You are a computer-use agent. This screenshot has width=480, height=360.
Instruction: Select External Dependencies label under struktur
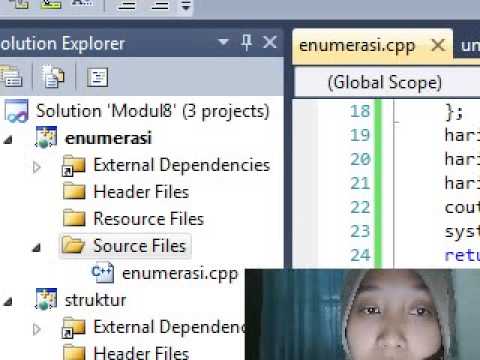(x=169, y=327)
